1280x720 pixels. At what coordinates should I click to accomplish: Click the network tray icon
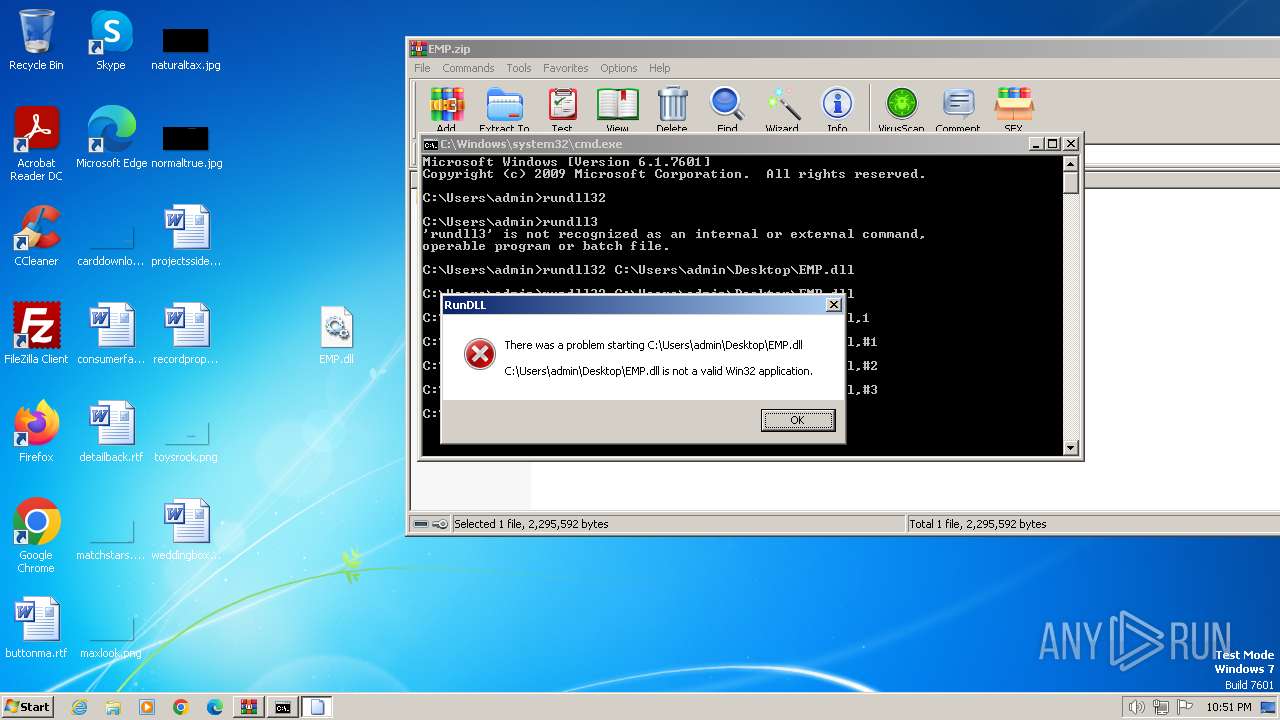tap(1160, 707)
